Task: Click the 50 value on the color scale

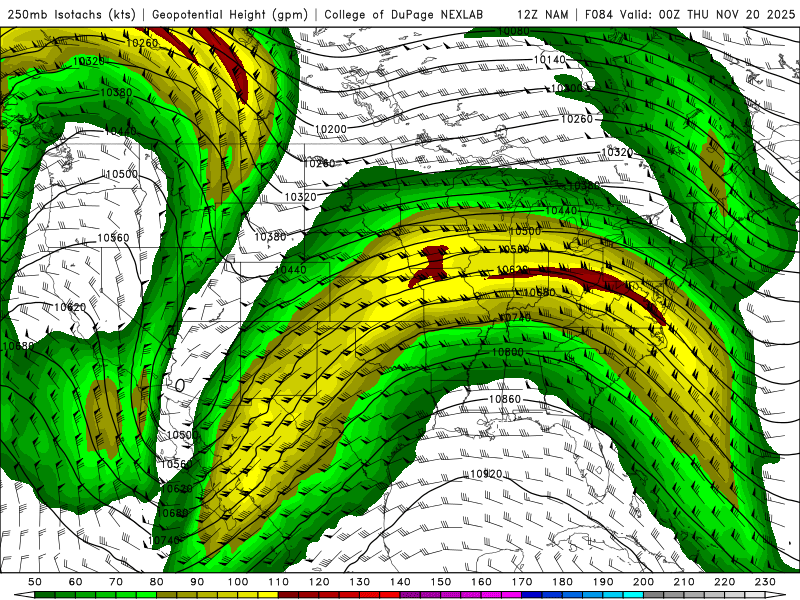Action: click(x=35, y=582)
